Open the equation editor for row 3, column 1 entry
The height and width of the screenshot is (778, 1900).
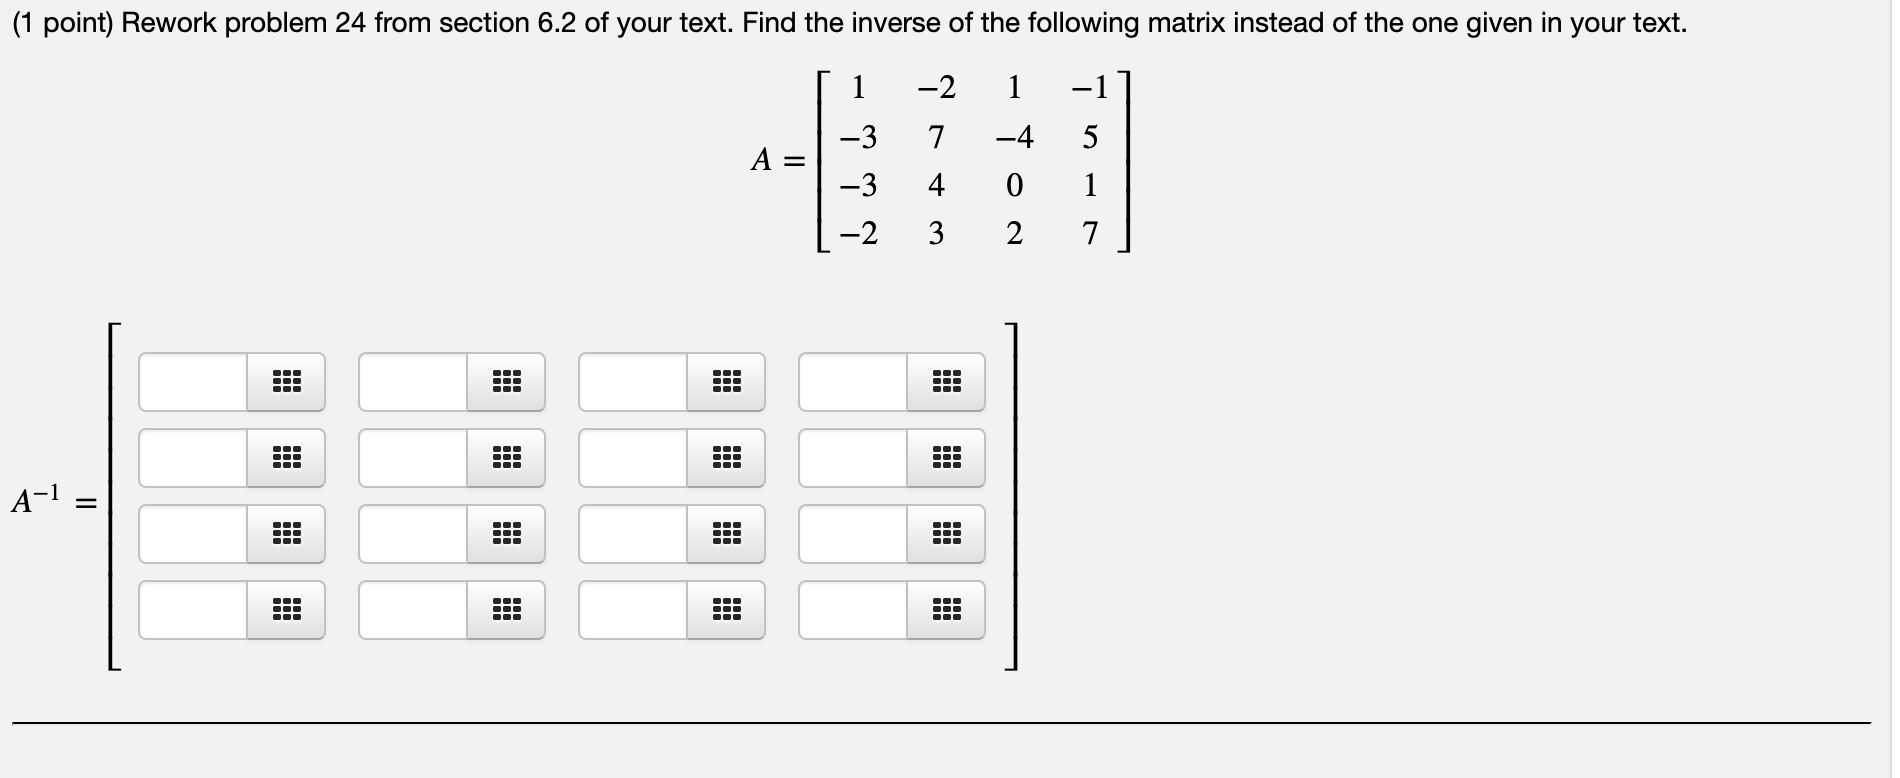[x=286, y=535]
